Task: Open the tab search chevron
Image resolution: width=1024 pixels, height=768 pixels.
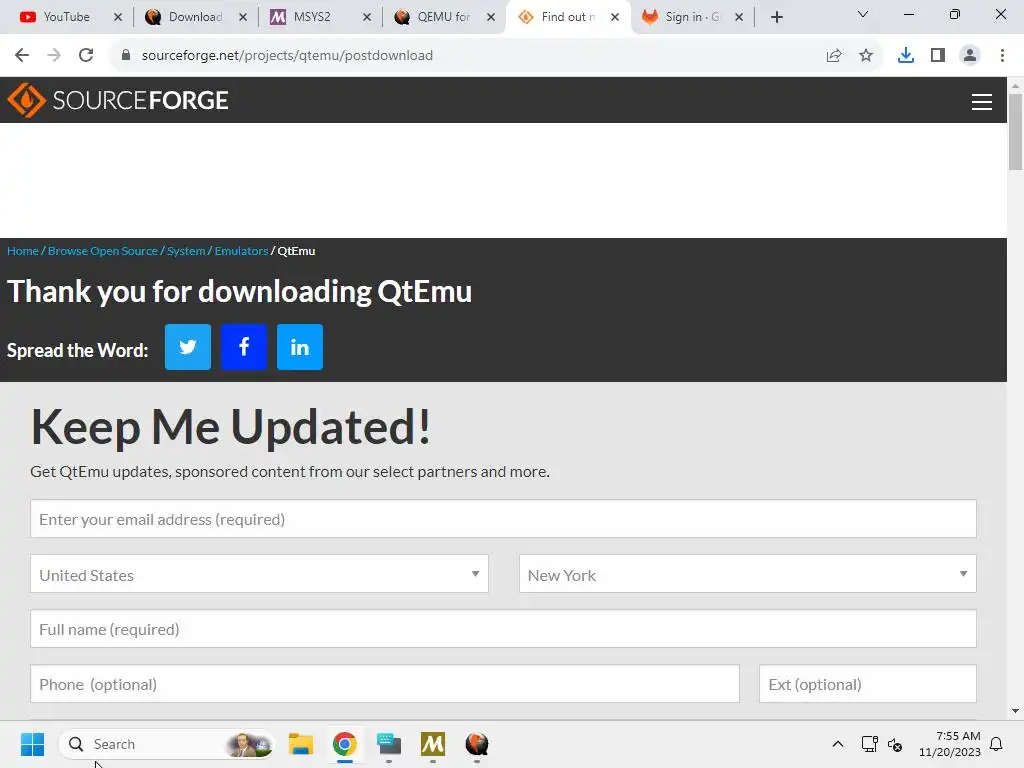Action: (863, 14)
